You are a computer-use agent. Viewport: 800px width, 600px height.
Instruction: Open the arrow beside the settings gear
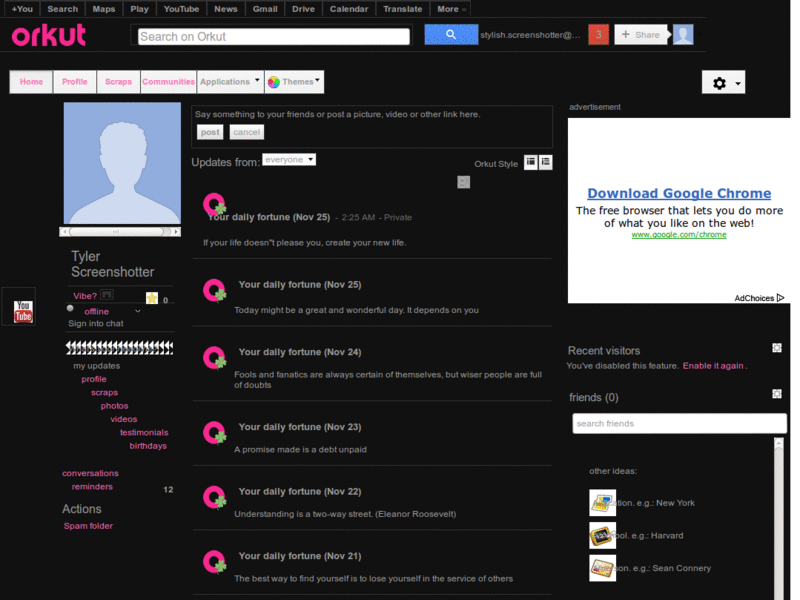pyautogui.click(x=738, y=84)
